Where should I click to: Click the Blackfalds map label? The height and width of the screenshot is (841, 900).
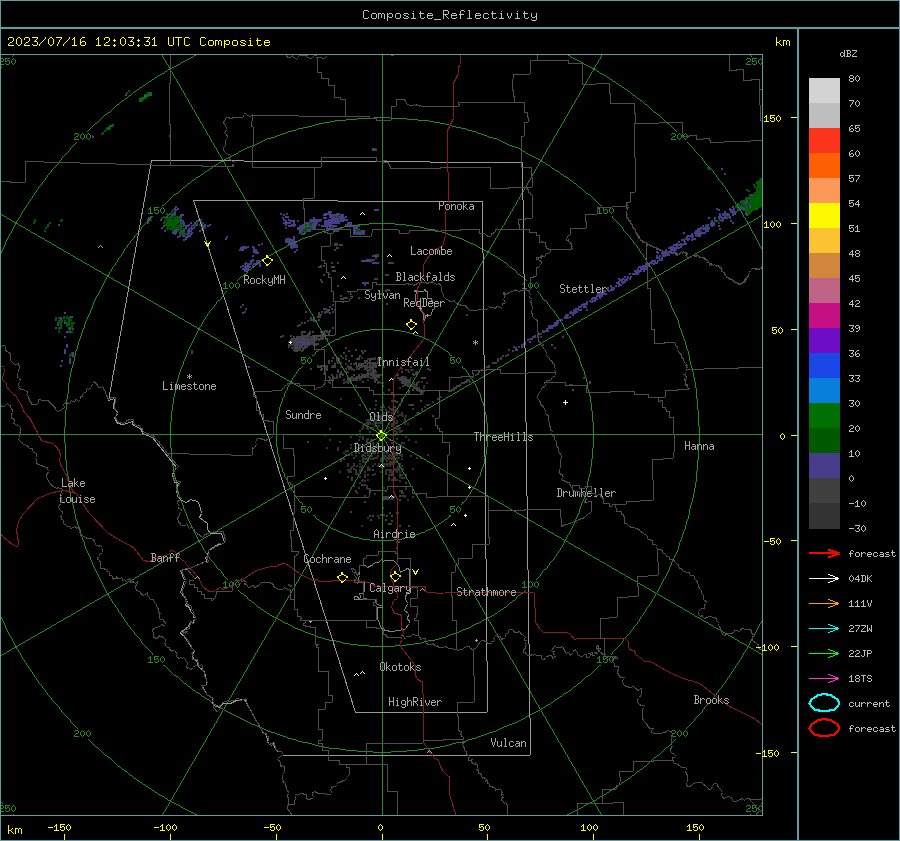pos(425,277)
